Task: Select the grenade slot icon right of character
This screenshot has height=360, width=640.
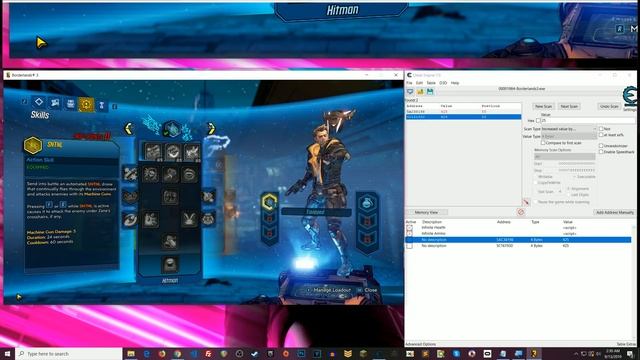Action: pyautogui.click(x=367, y=202)
